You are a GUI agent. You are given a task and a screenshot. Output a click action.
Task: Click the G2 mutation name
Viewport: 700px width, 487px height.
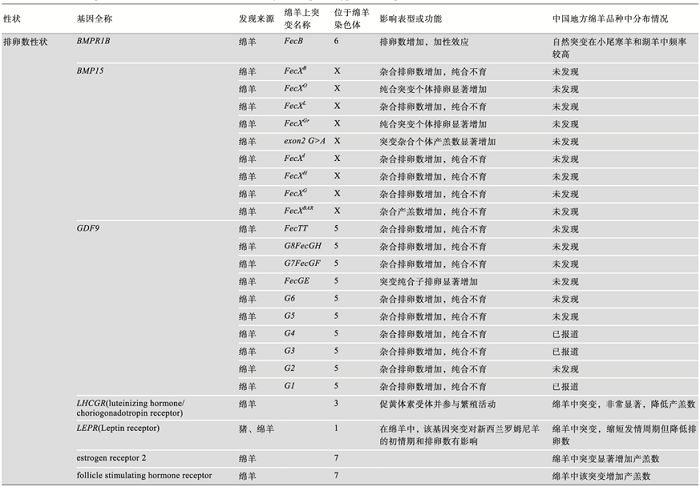289,368
